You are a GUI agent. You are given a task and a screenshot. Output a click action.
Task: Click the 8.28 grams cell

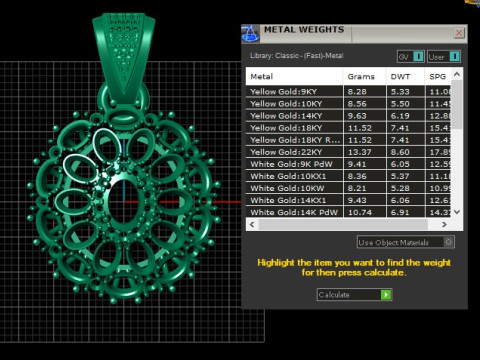[x=364, y=91]
